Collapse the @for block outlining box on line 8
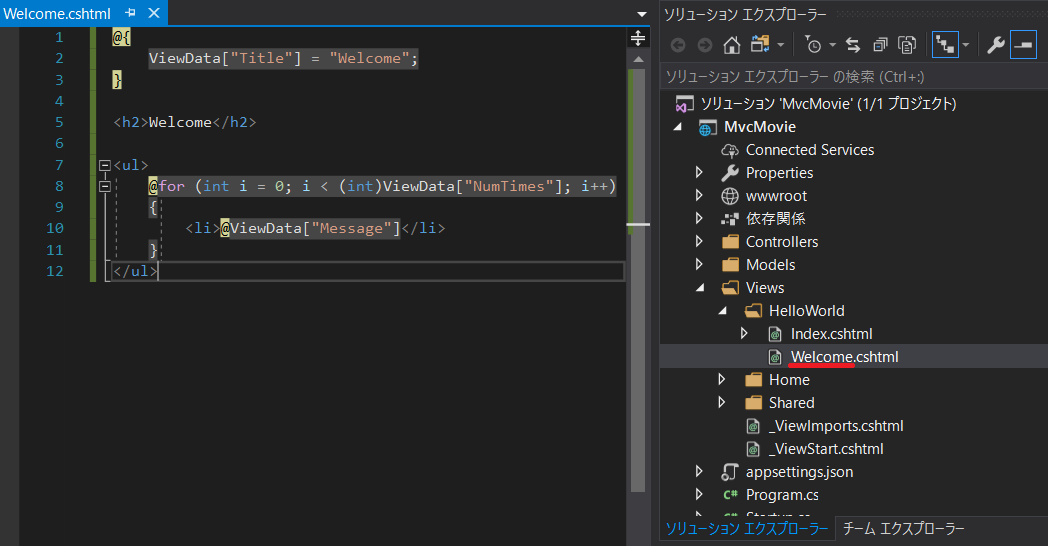 pos(105,186)
